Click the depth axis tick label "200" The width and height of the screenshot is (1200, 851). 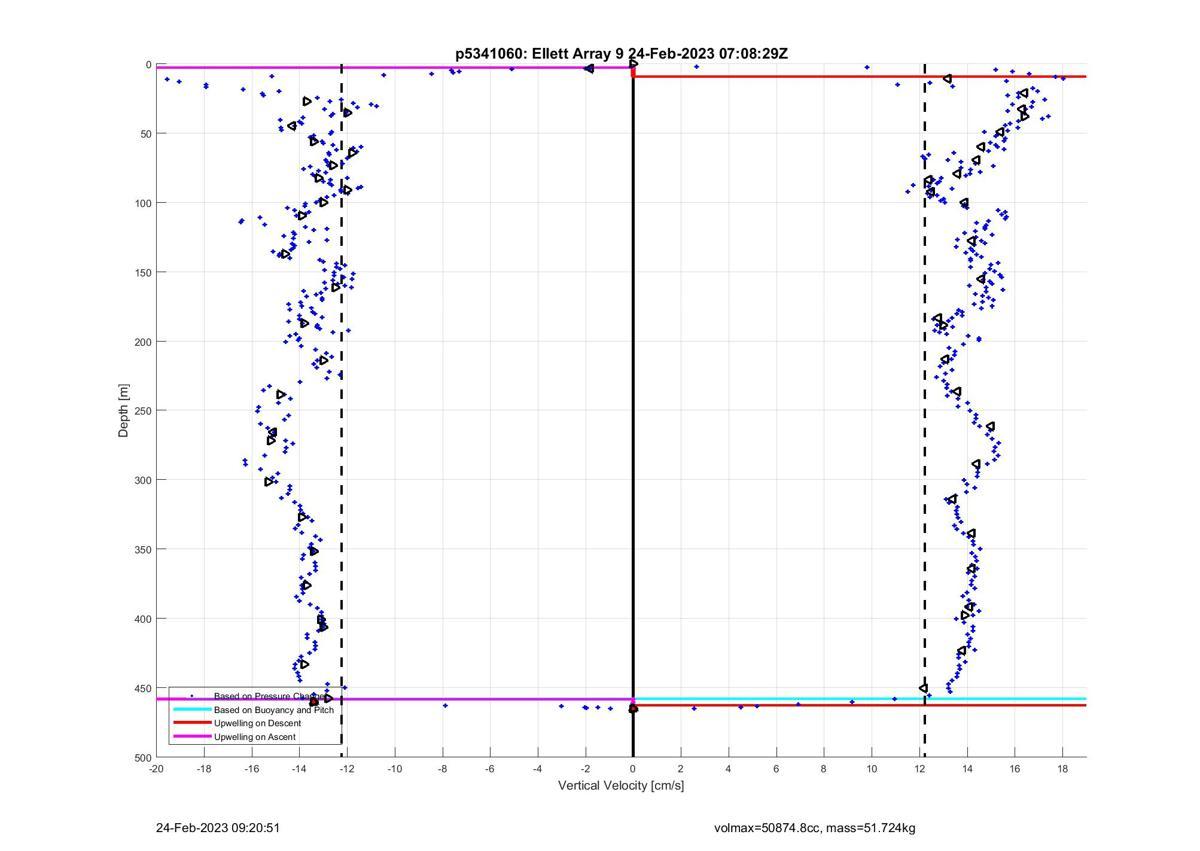coord(142,342)
